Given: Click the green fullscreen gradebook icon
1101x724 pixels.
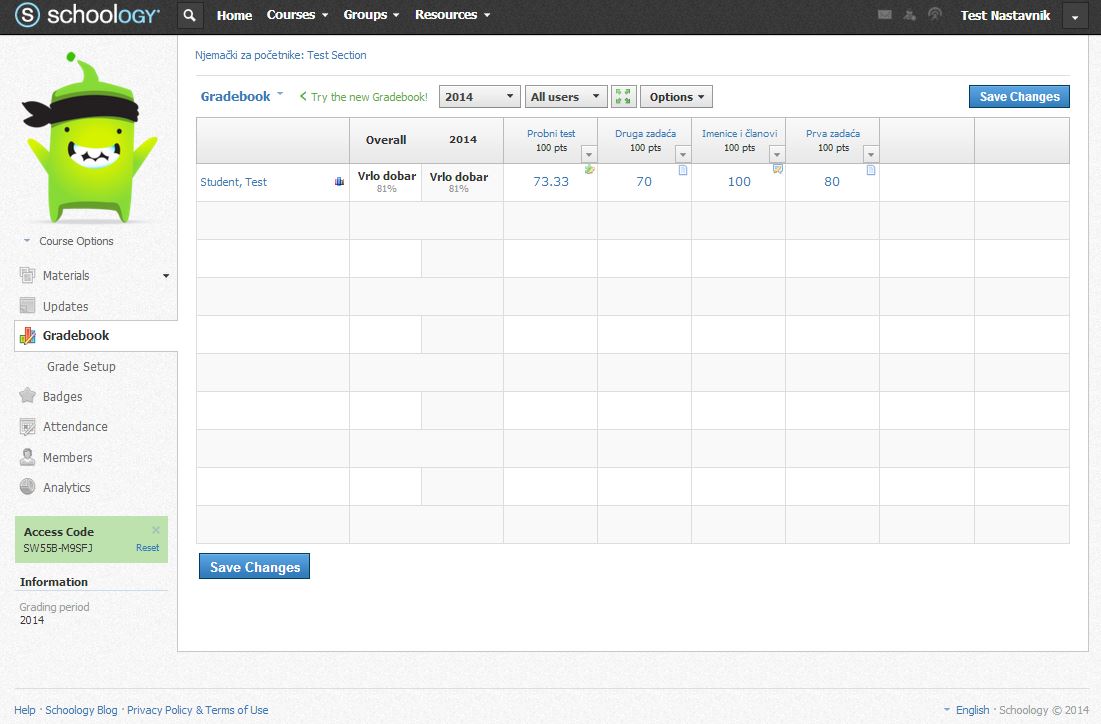Looking at the screenshot, I should coord(623,97).
